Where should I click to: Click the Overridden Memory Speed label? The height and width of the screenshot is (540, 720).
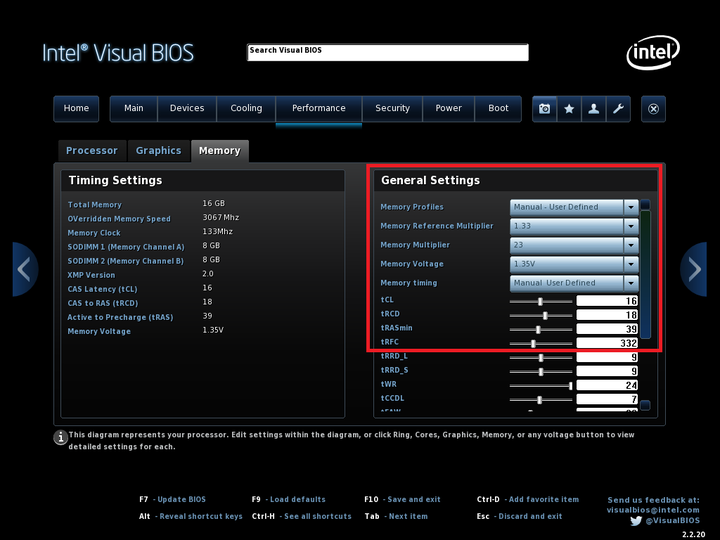[119, 219]
